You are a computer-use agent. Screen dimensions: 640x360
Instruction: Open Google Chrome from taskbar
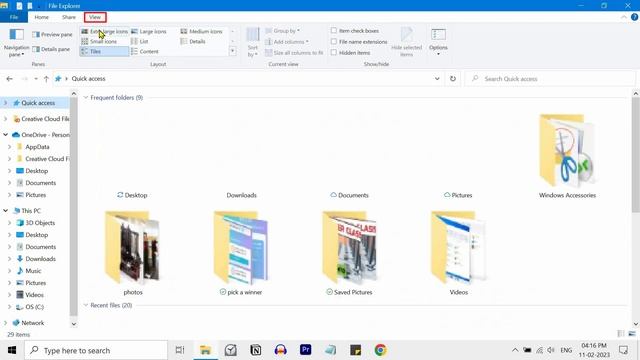coord(380,350)
